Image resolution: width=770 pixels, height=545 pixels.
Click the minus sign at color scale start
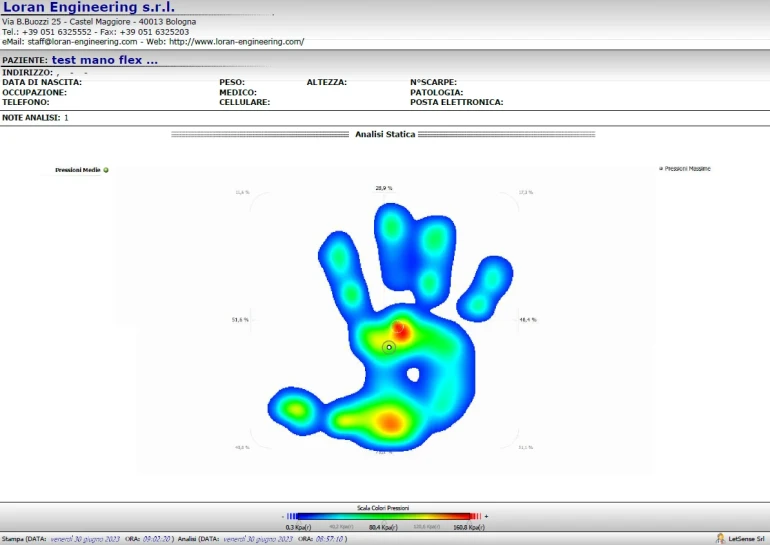[x=283, y=516]
